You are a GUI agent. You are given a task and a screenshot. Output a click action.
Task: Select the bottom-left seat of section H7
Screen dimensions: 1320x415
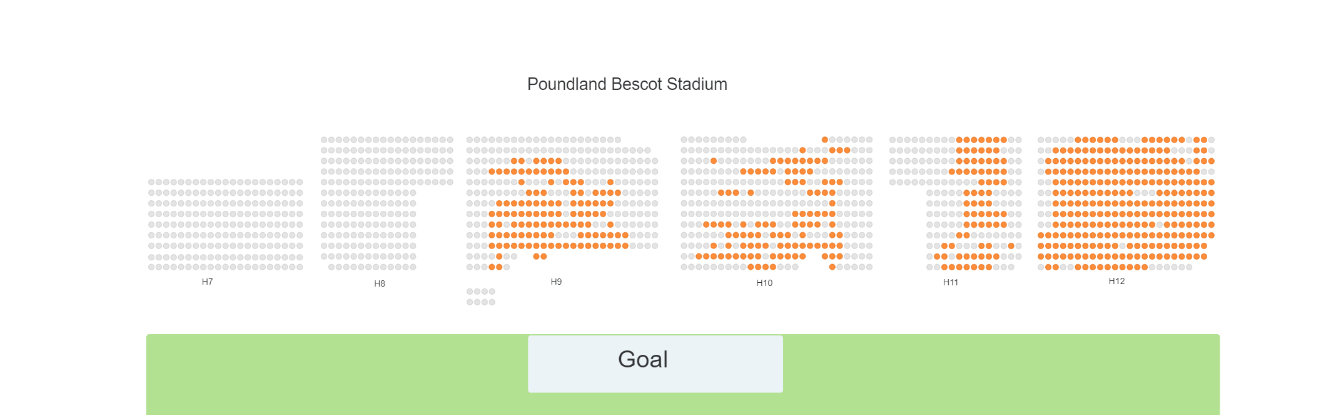coord(151,267)
